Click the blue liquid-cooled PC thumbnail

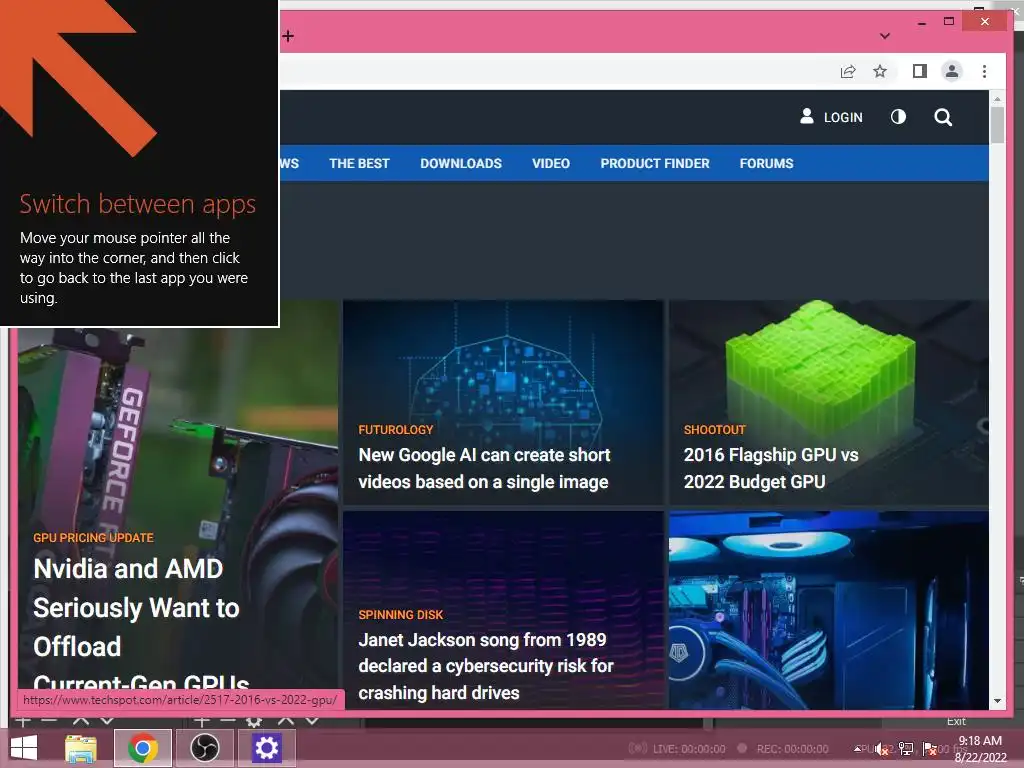[828, 610]
